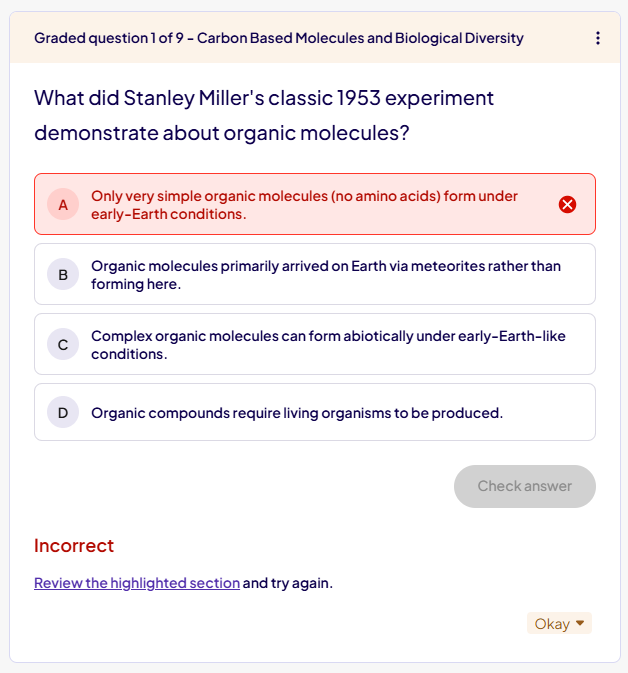Click the circular B letter badge
Image resolution: width=628 pixels, height=673 pixels.
click(62, 274)
